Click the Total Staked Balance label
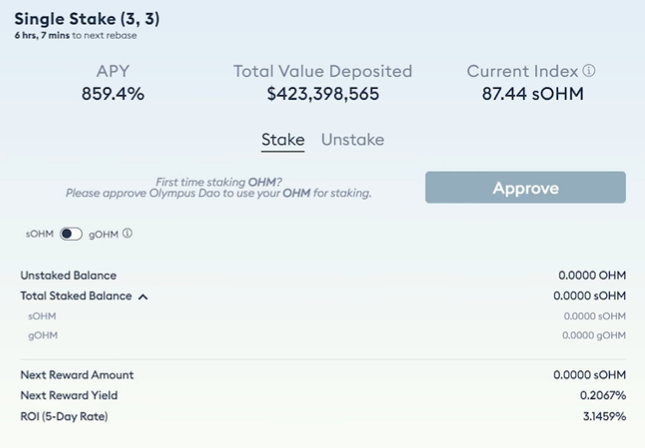This screenshot has width=645, height=448. (x=76, y=296)
